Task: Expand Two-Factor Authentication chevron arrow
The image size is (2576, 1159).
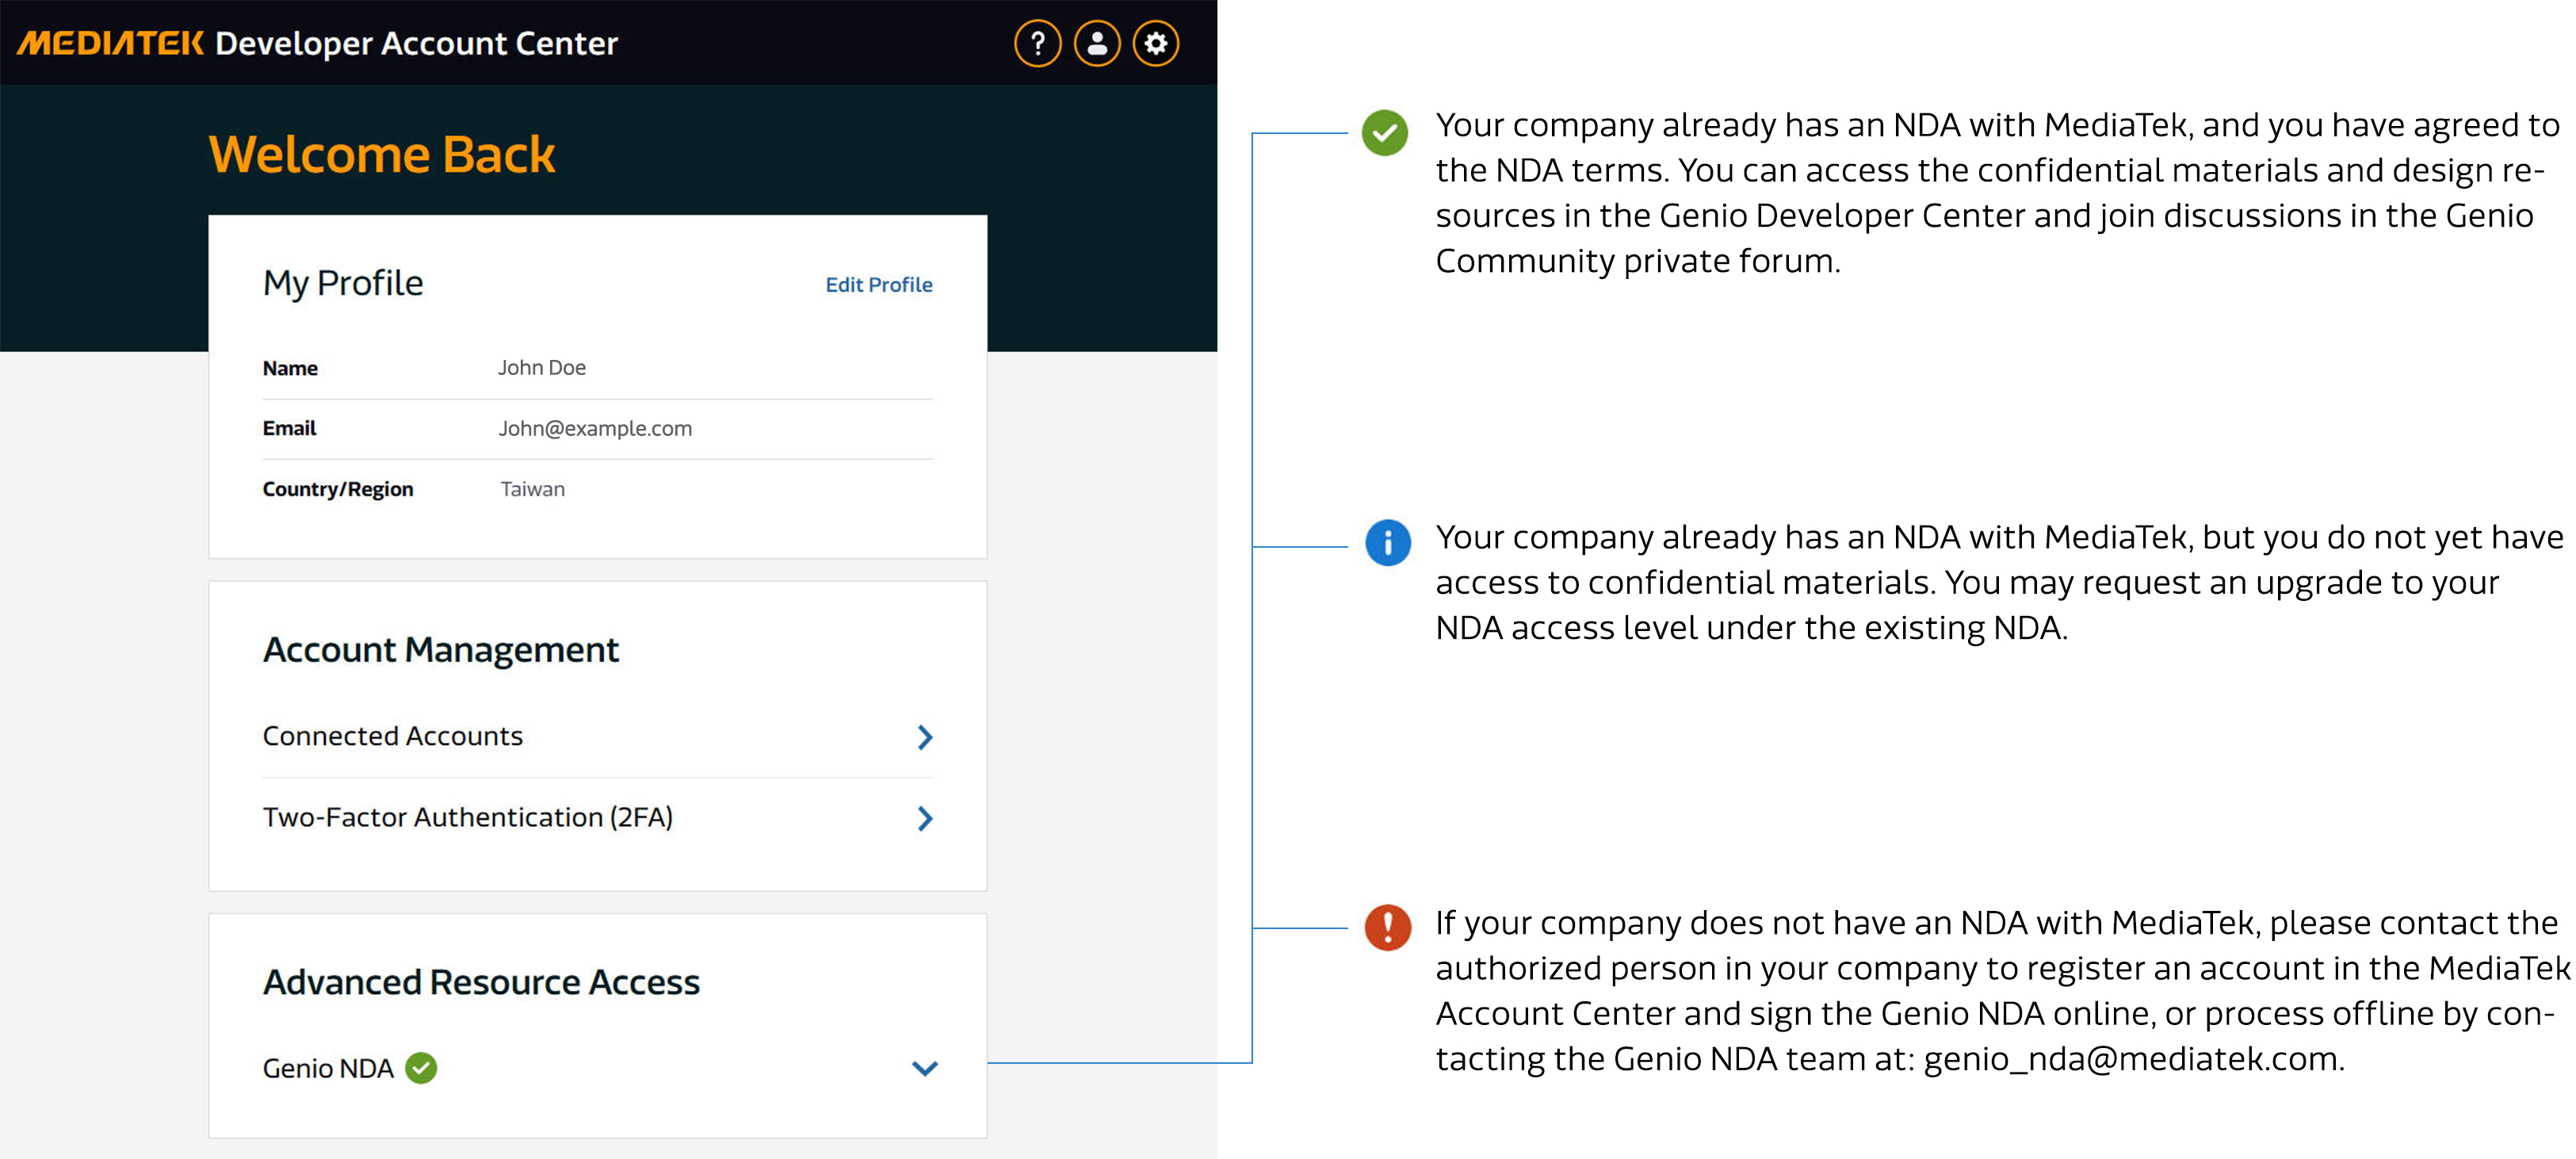Action: point(925,819)
